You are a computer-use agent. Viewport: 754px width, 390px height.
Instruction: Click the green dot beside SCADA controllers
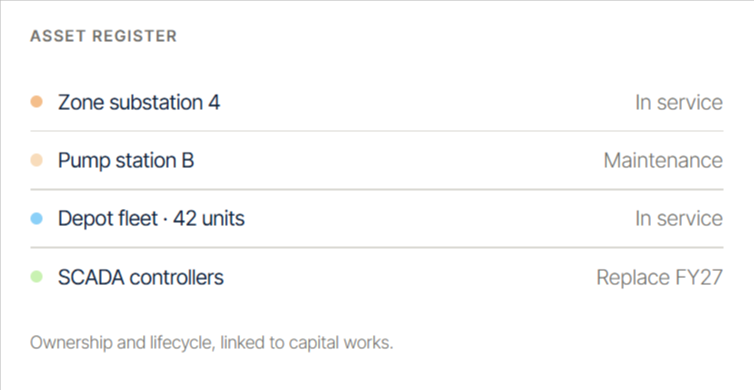pos(37,277)
